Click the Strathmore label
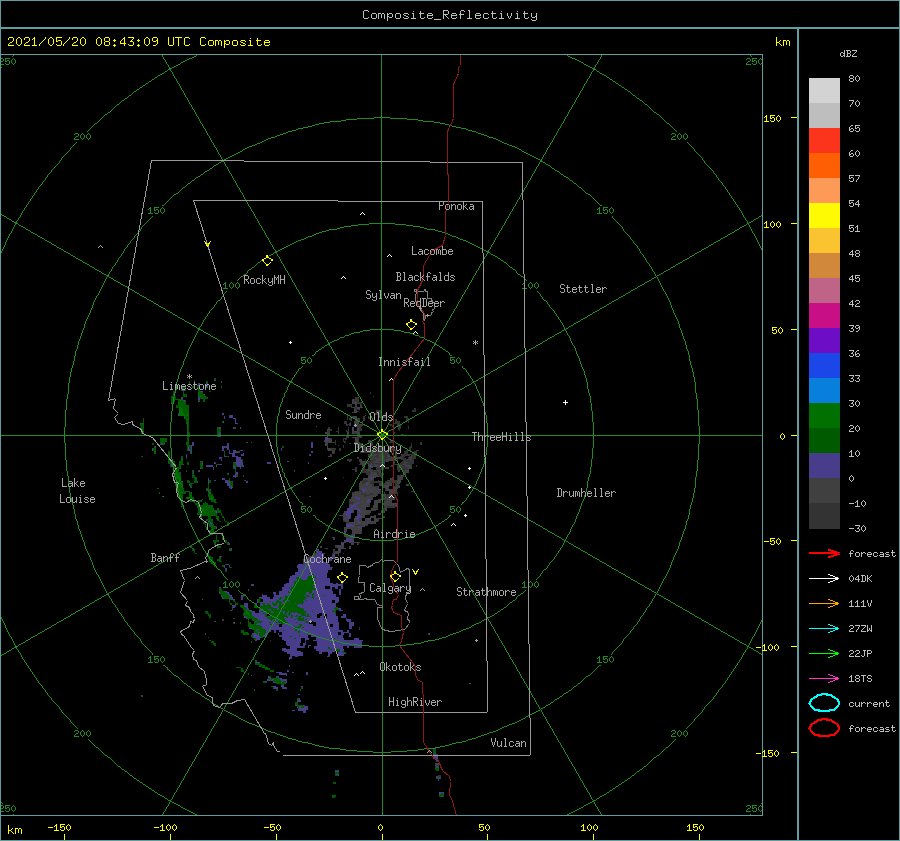 486,592
